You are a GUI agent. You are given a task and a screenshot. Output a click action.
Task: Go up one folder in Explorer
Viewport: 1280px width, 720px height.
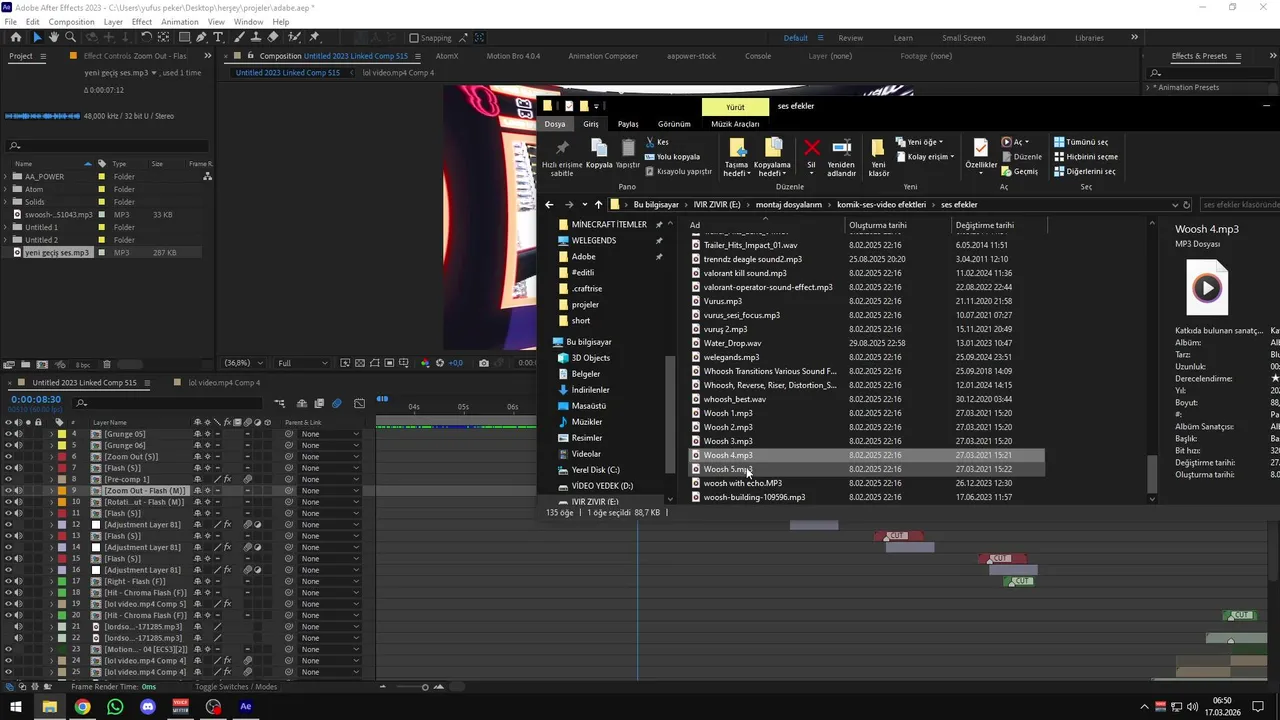tap(598, 204)
